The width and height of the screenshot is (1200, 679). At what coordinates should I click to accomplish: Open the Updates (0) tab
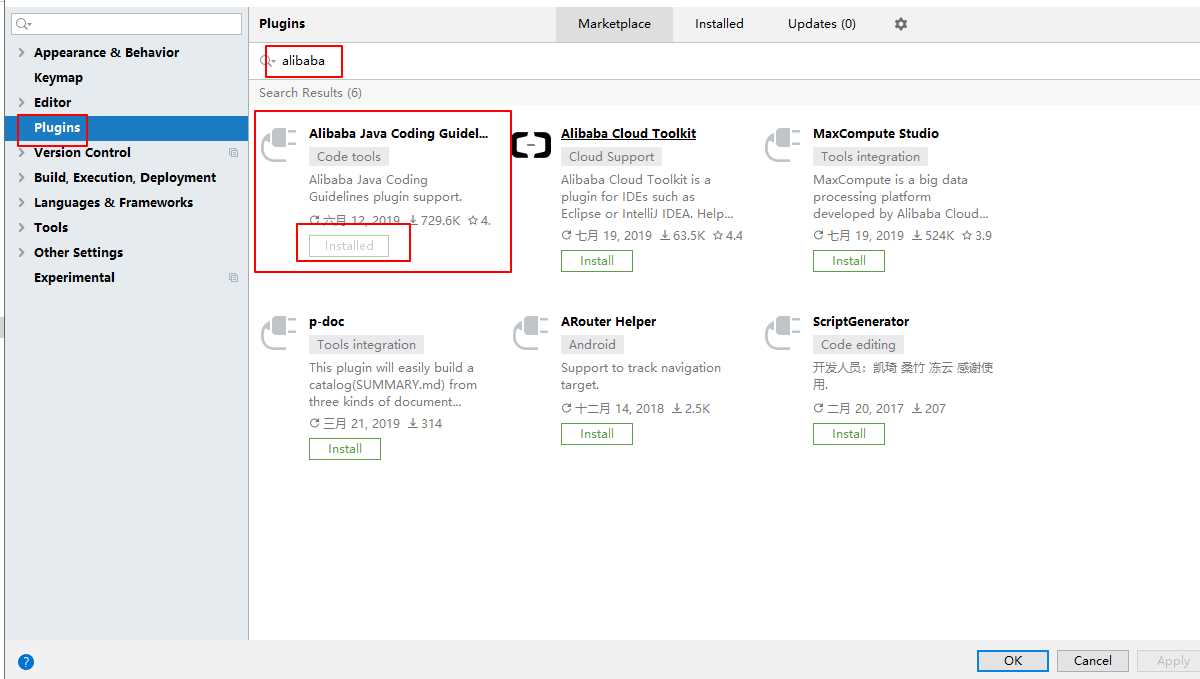tap(822, 24)
